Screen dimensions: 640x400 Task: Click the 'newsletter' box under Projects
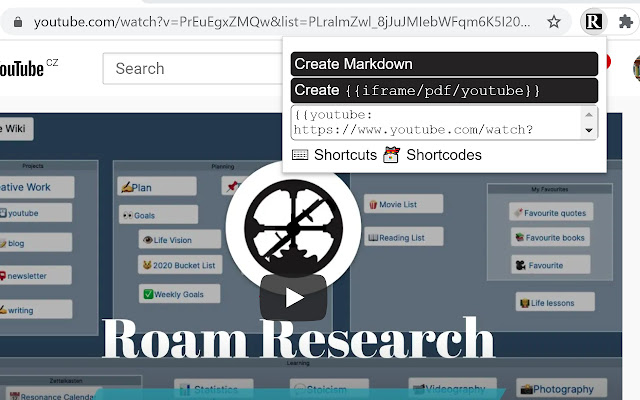click(36, 276)
